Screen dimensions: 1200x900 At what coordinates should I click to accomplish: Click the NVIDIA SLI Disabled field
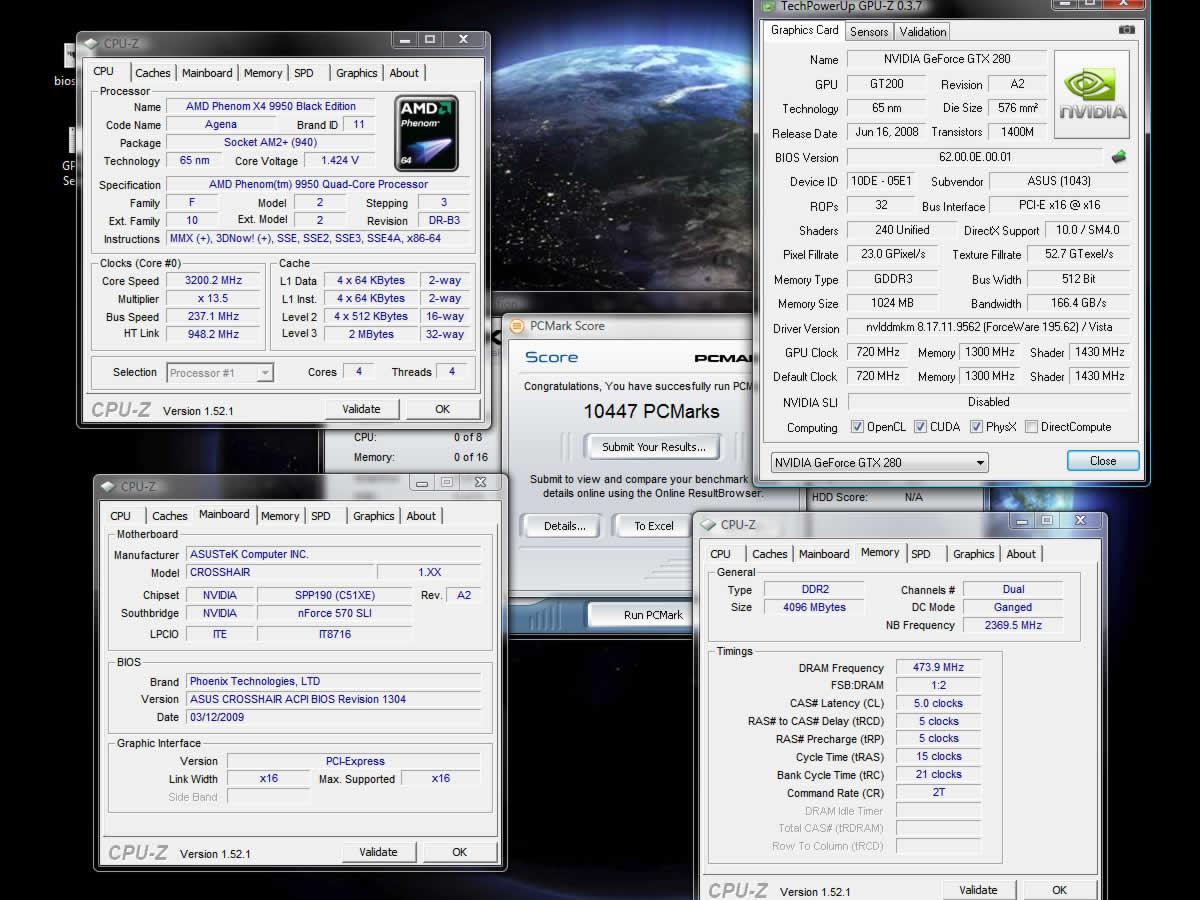(x=989, y=402)
